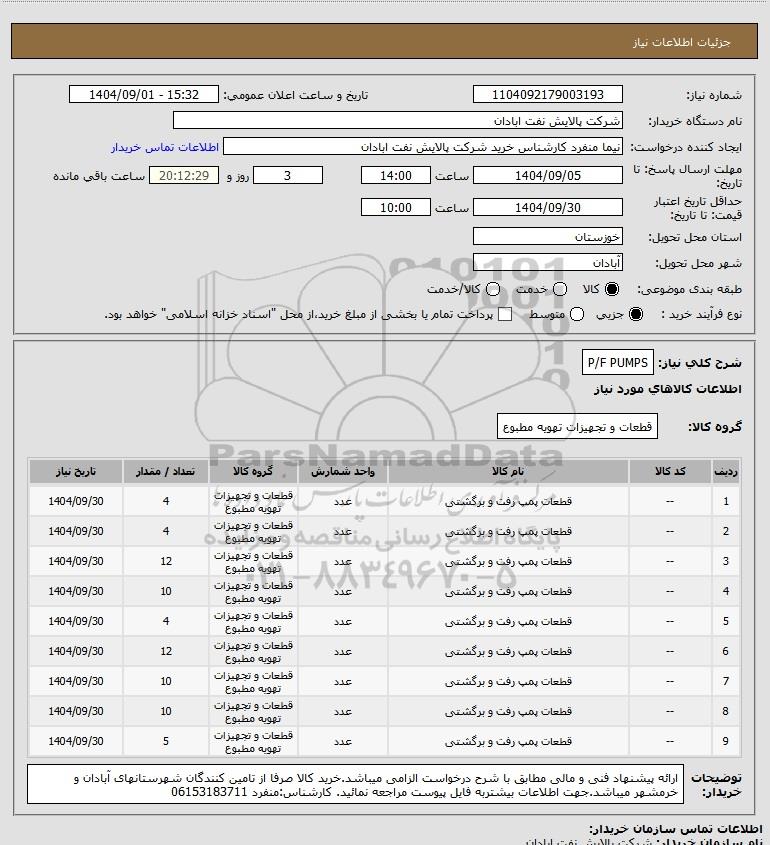Select row 3 in the goods table

(385, 561)
